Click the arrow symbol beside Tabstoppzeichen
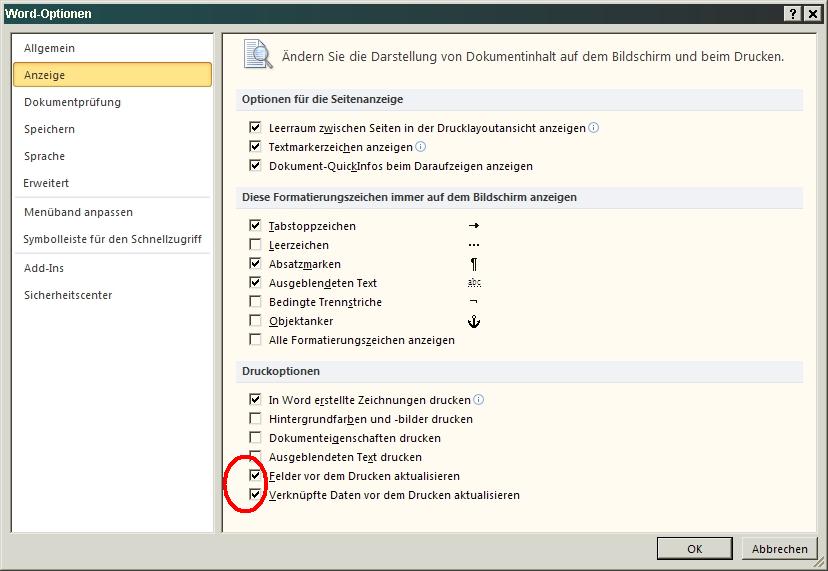Screen dimensions: 828x571 (474, 226)
